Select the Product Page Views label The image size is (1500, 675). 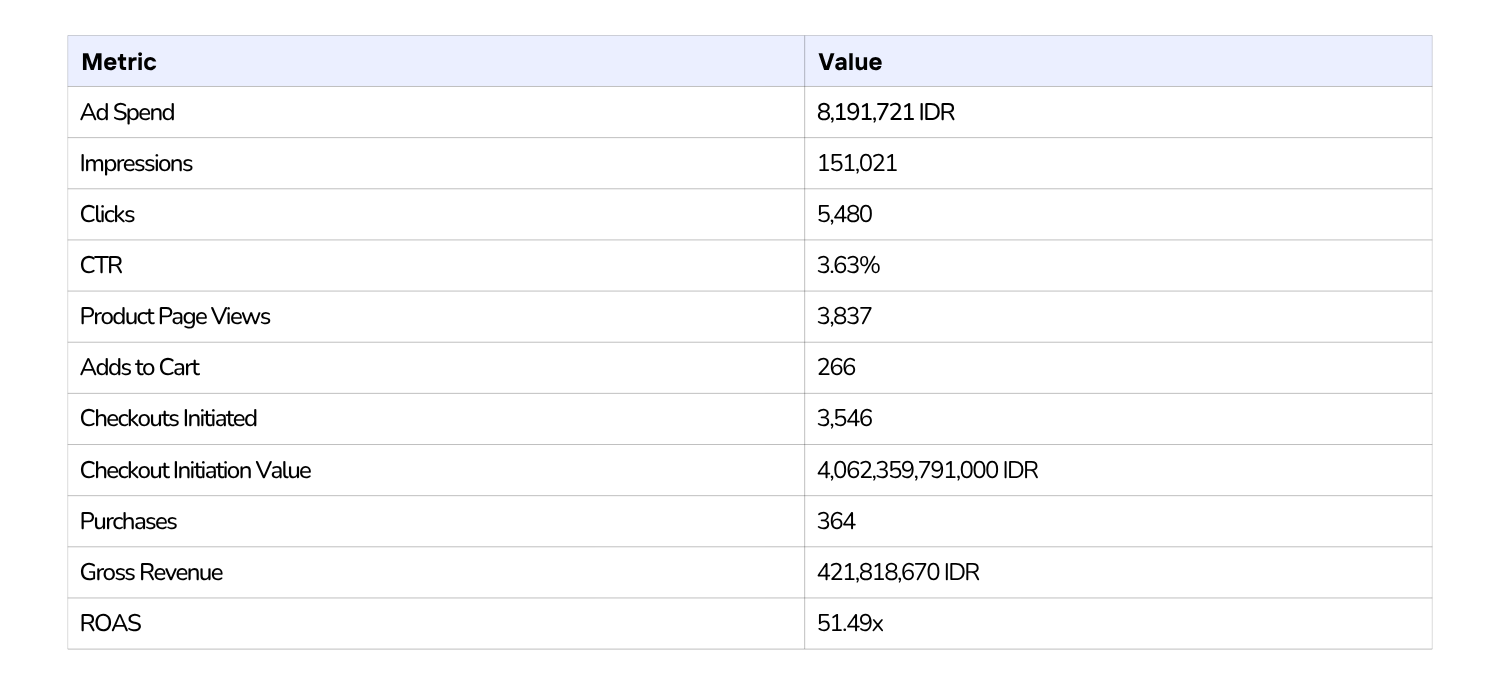tap(175, 317)
